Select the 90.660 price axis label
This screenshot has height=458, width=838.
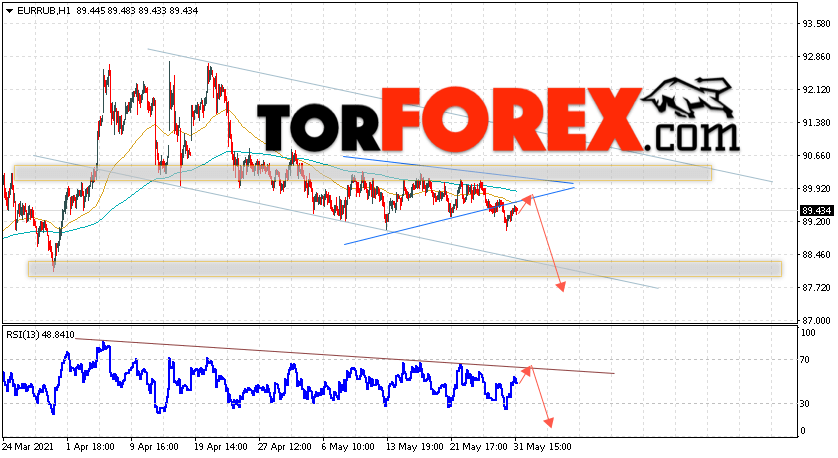pyautogui.click(x=816, y=156)
